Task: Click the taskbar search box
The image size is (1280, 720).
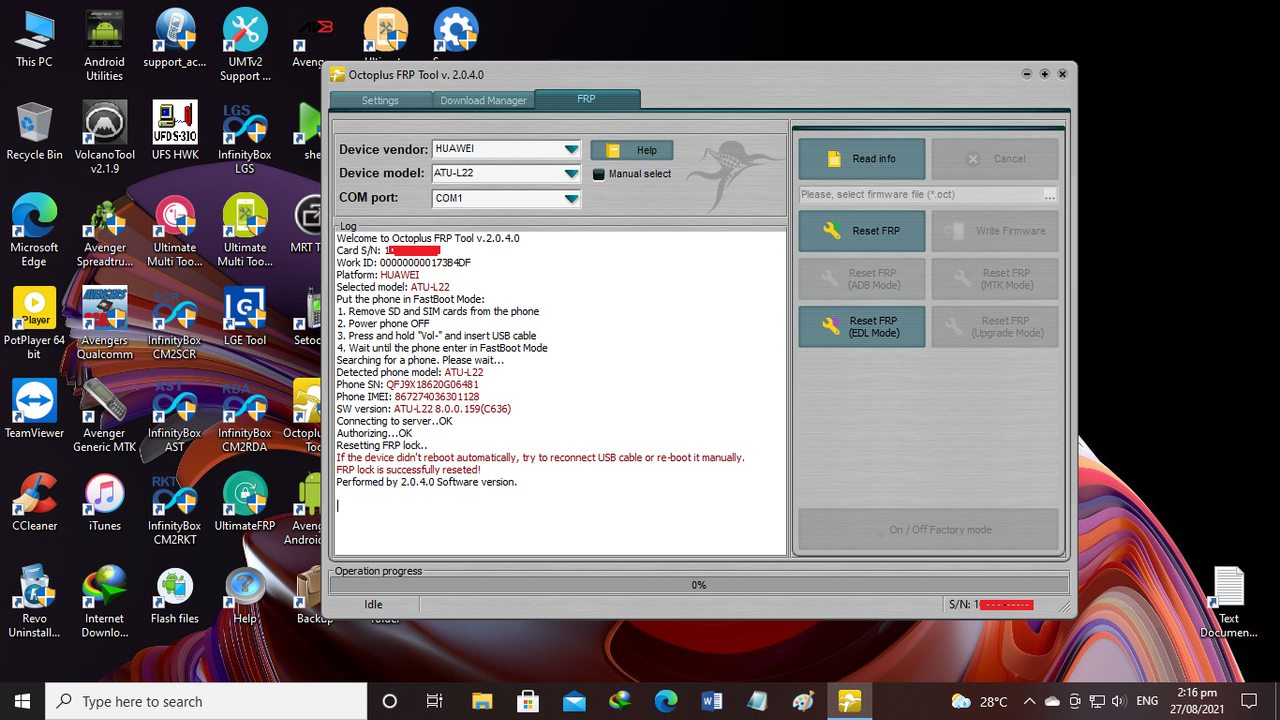Action: coord(206,701)
